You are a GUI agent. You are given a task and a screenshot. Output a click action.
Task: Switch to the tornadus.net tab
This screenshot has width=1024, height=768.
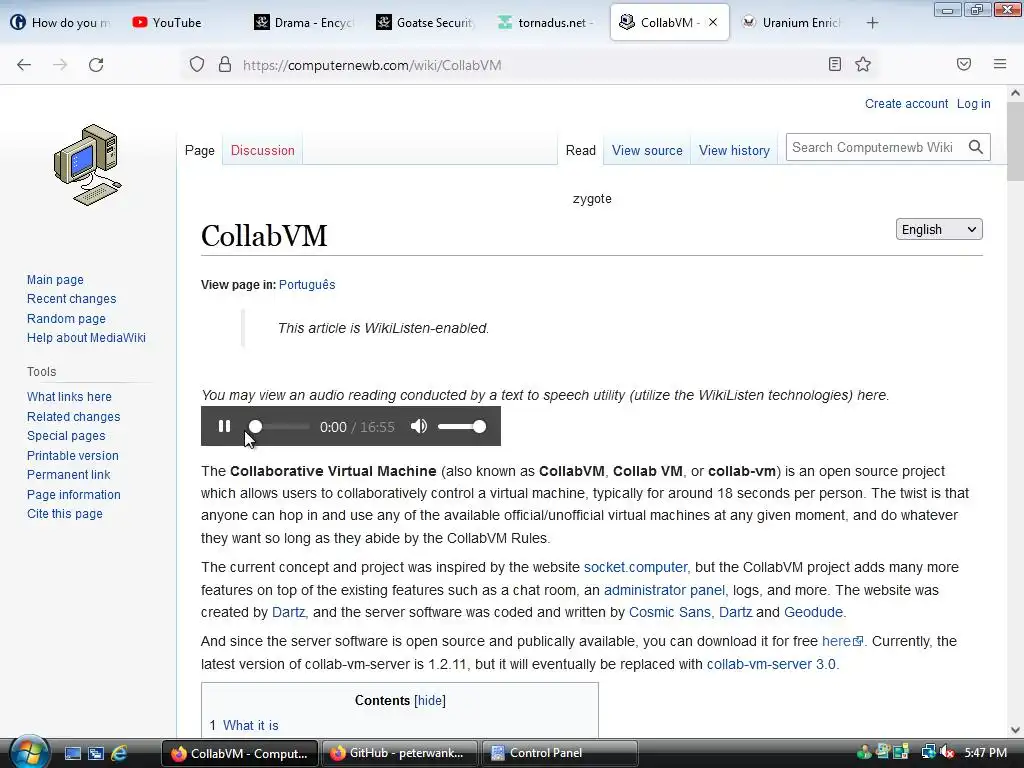(x=547, y=23)
